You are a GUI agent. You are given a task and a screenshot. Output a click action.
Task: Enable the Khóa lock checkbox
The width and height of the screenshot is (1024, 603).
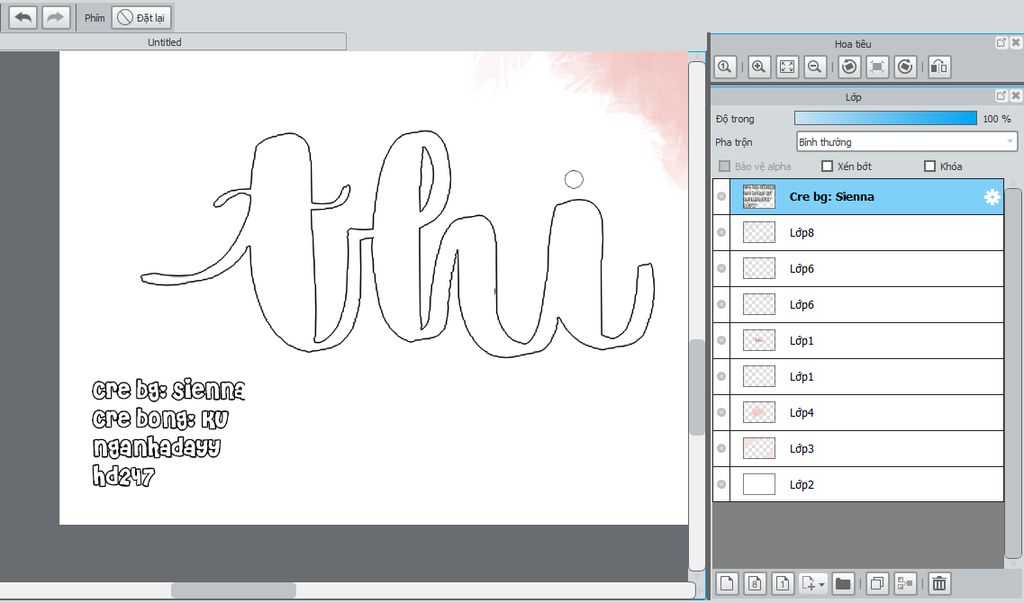(x=930, y=167)
